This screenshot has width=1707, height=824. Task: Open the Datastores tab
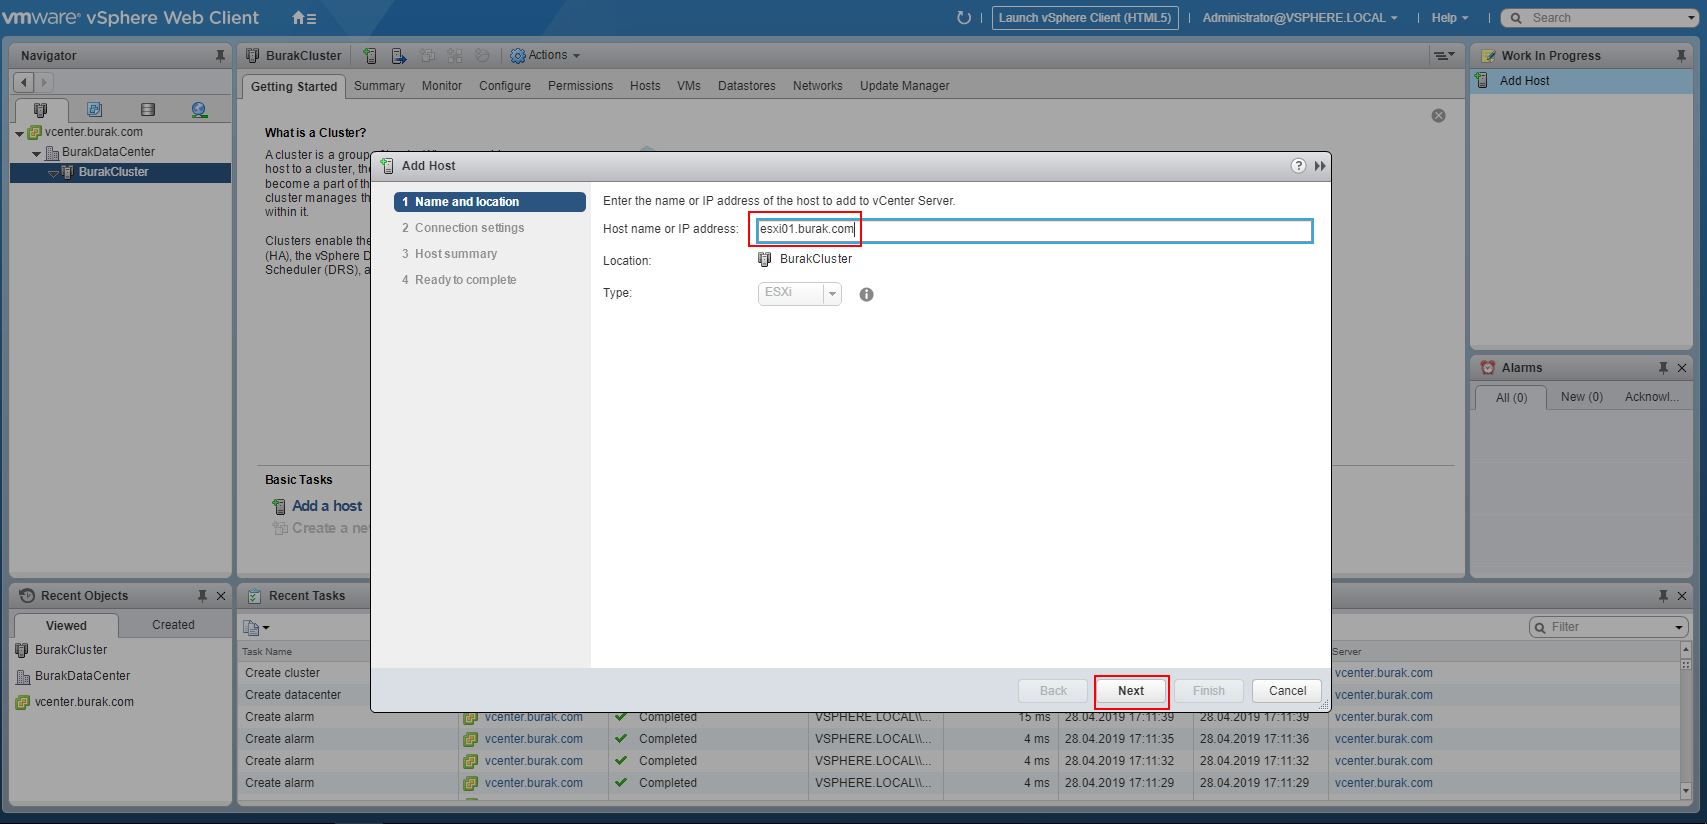(747, 86)
